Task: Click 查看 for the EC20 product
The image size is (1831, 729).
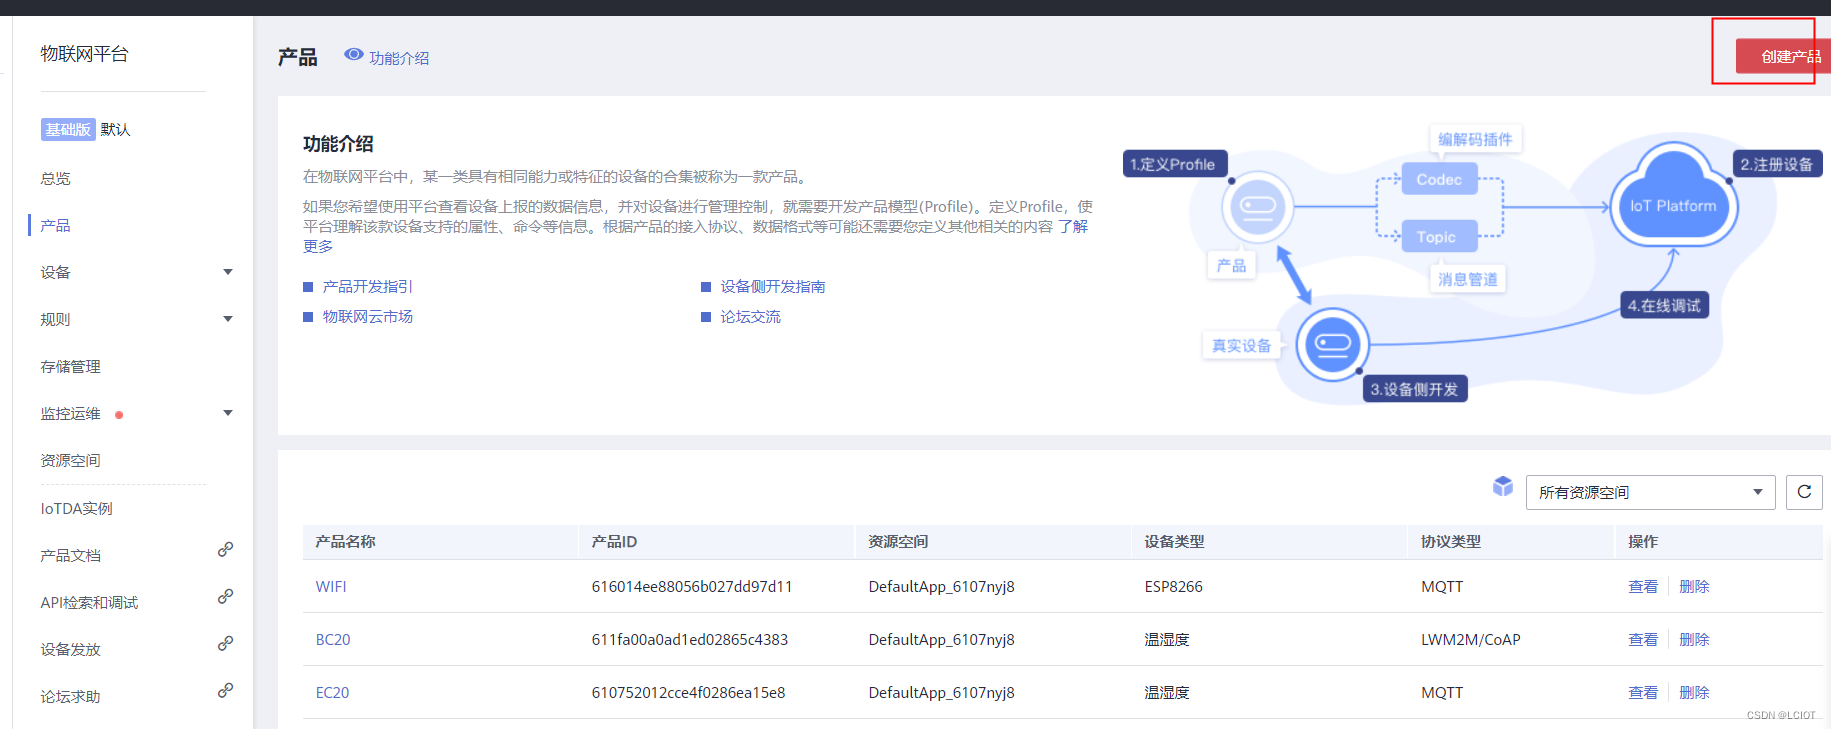Action: (1643, 692)
